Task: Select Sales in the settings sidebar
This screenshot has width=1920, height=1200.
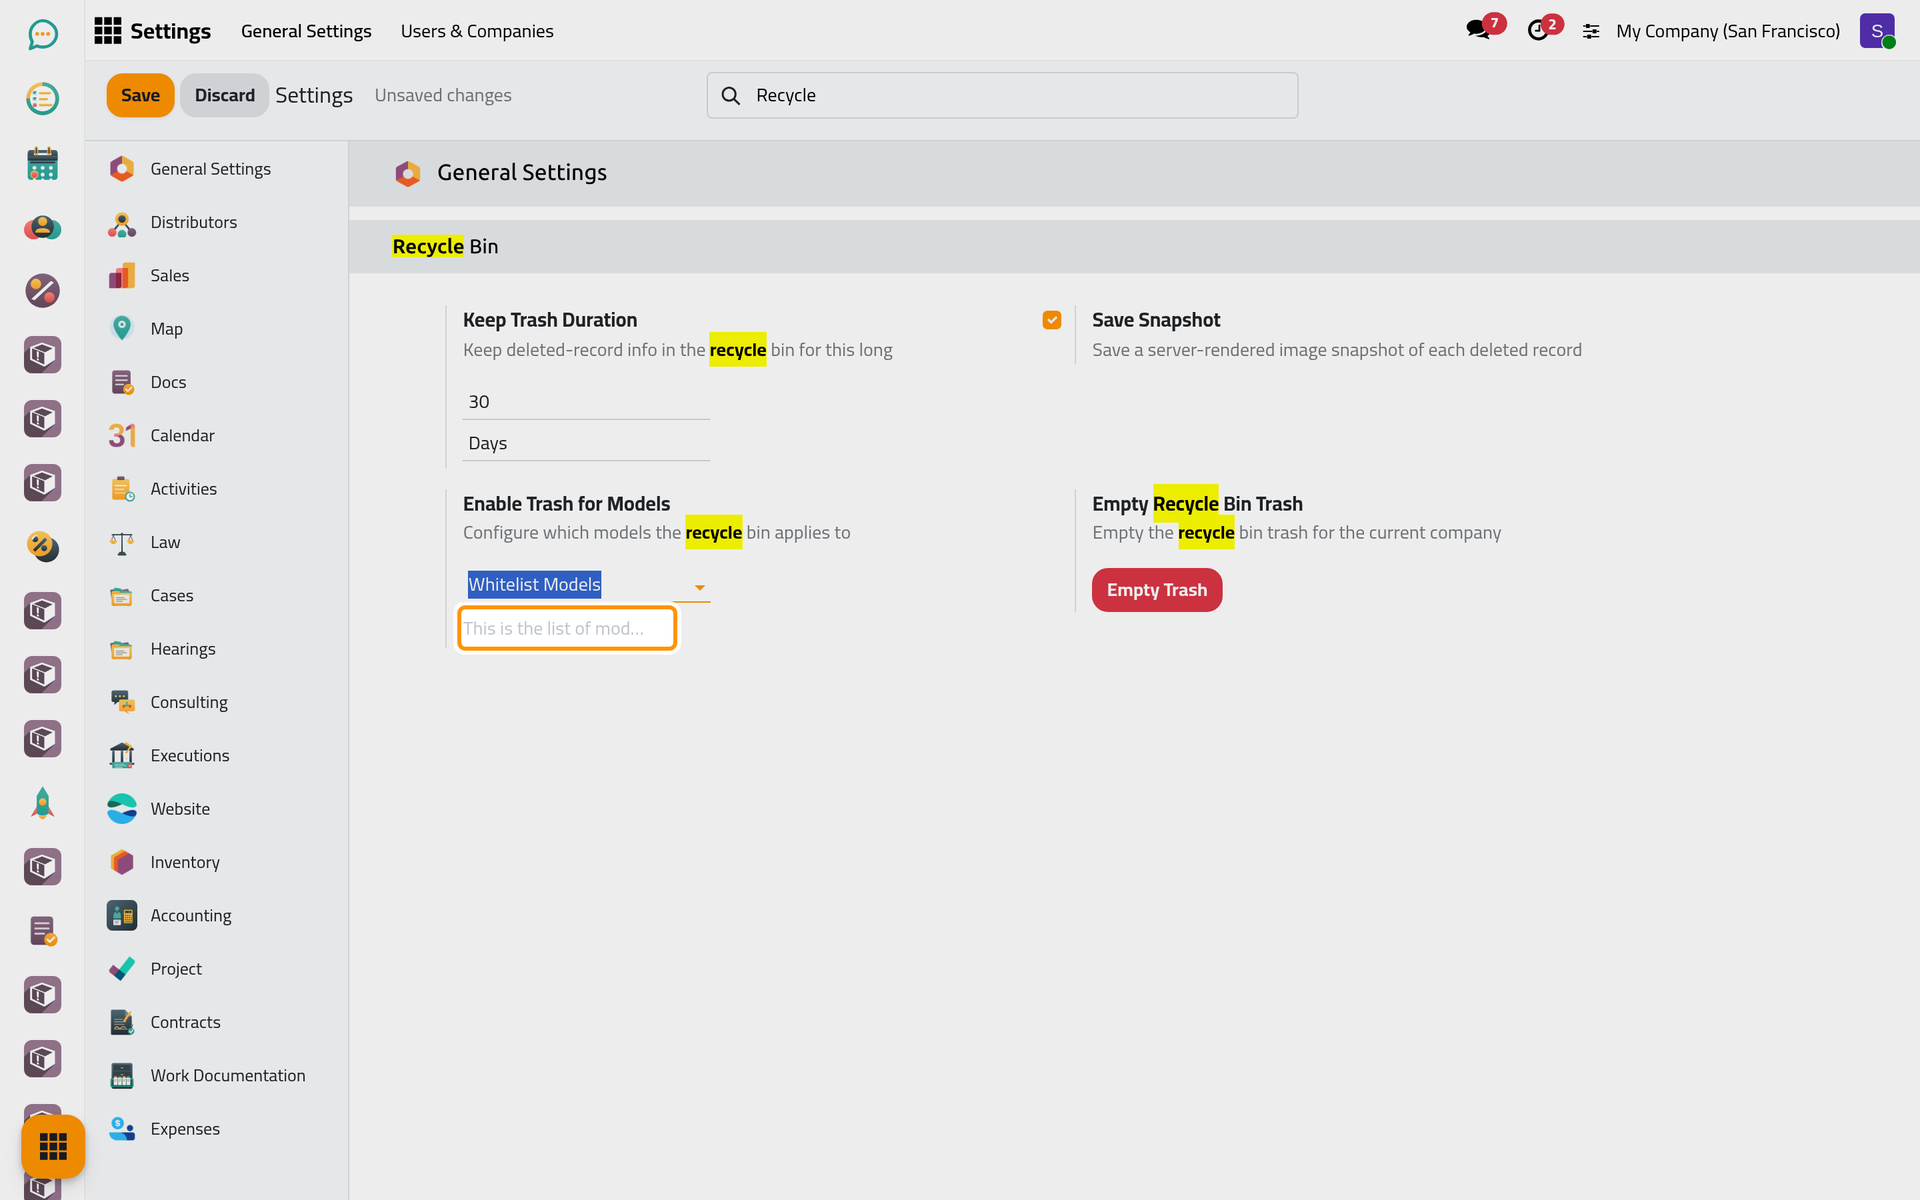Action: click(x=216, y=275)
